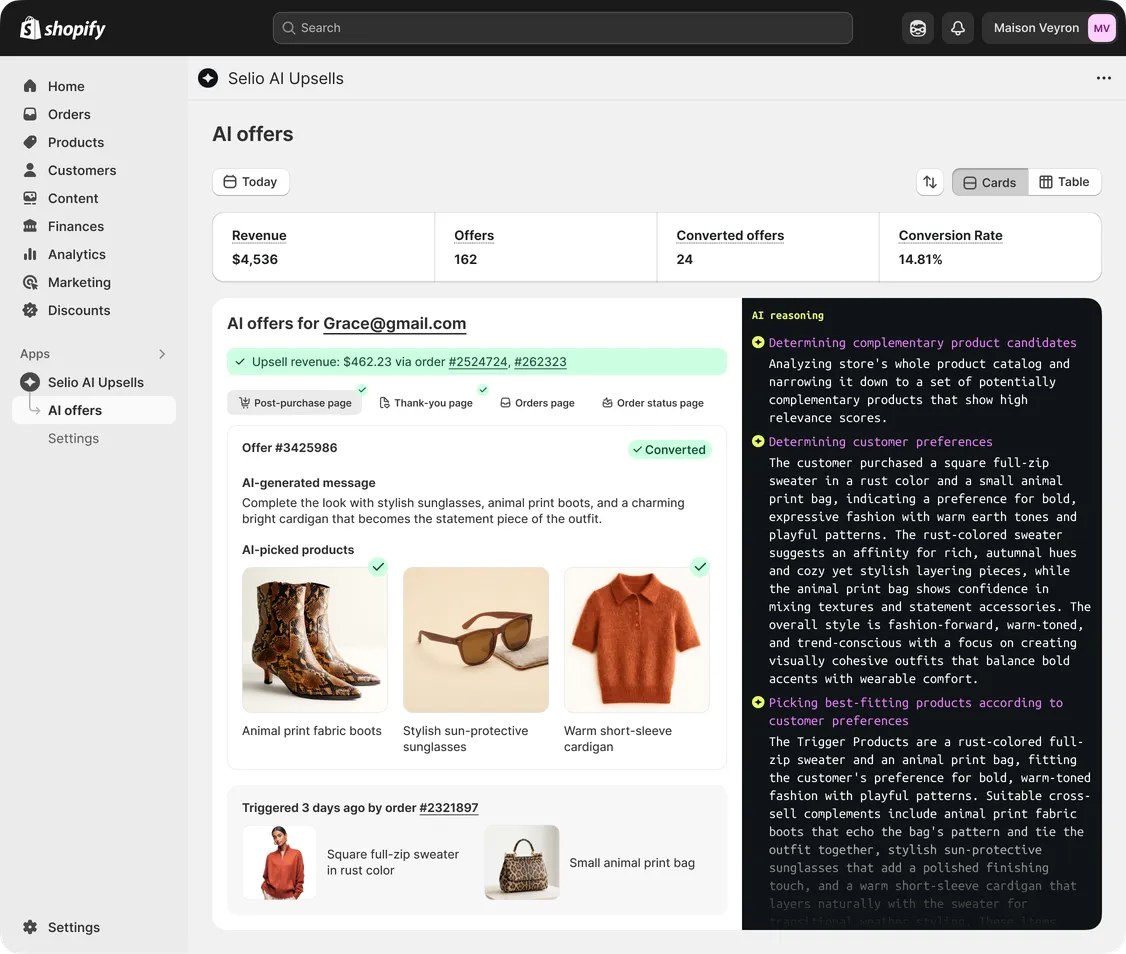Open the Today date filter
Screen dimensions: 1126x954
(x=250, y=181)
